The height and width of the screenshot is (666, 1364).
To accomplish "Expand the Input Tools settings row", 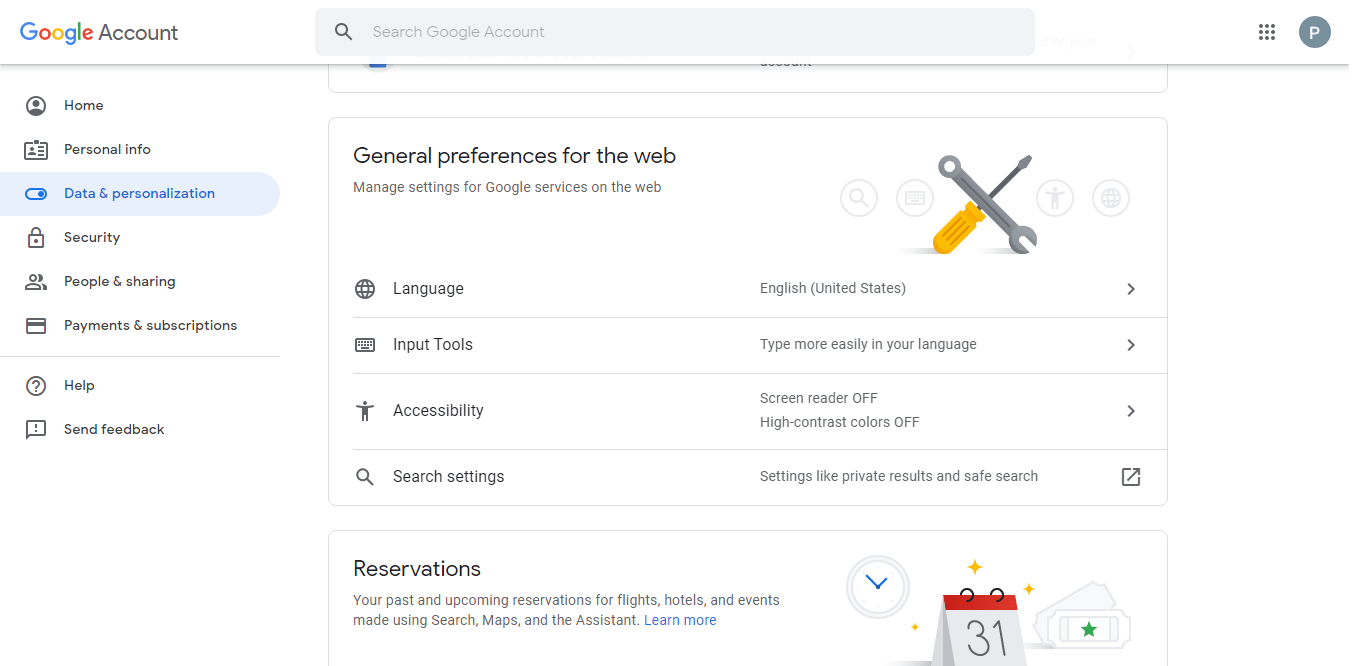I will point(1131,345).
